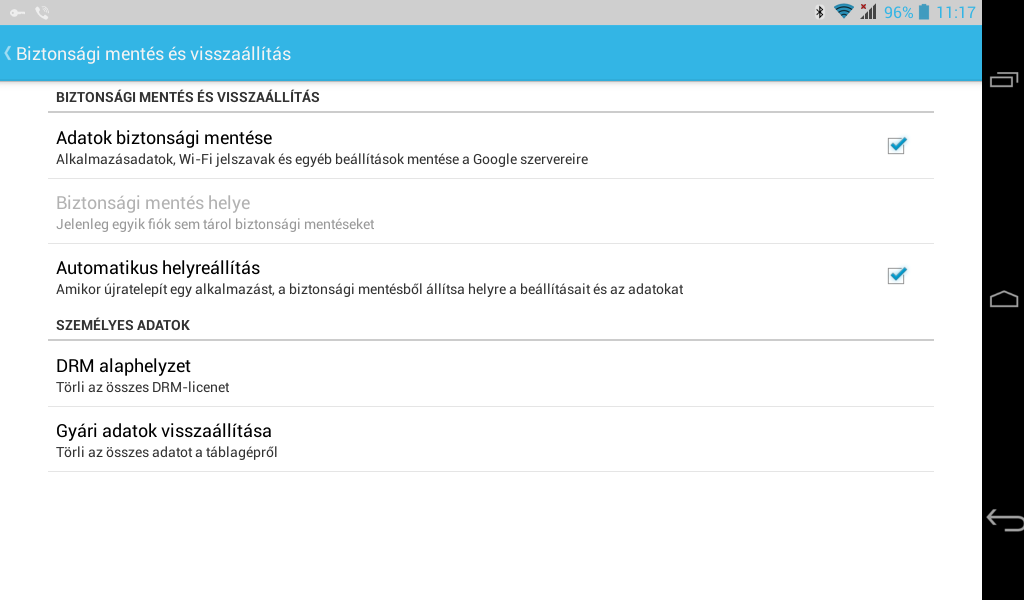The image size is (1024, 600).
Task: Uncheck the Adatok biztonsági mentése checkbox
Action: [x=897, y=145]
